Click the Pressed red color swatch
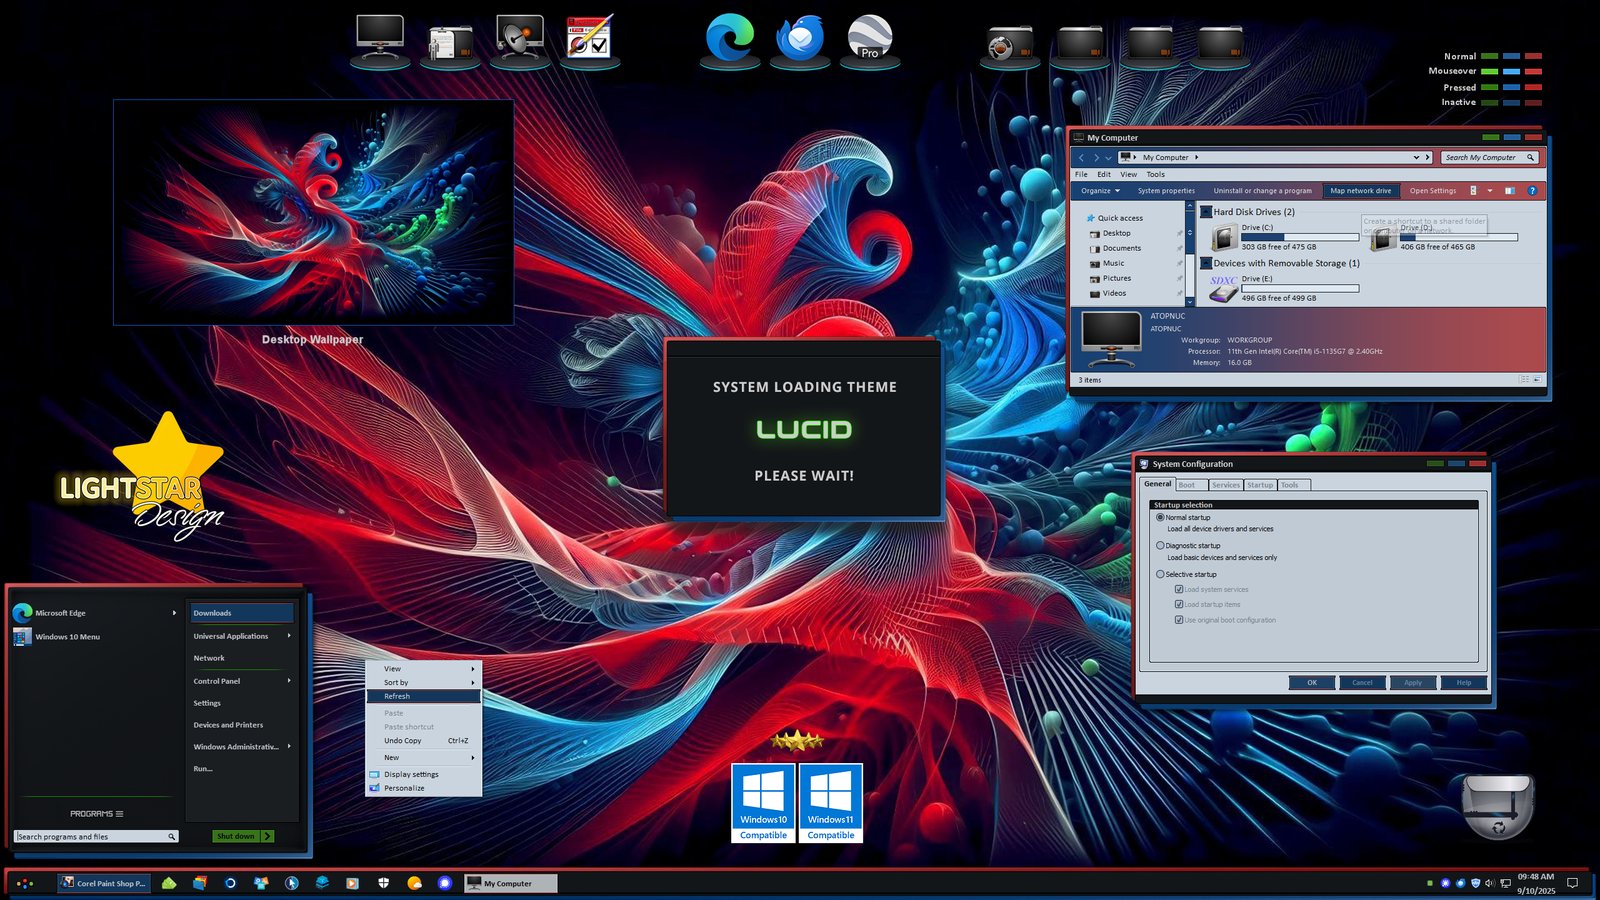 point(1533,87)
